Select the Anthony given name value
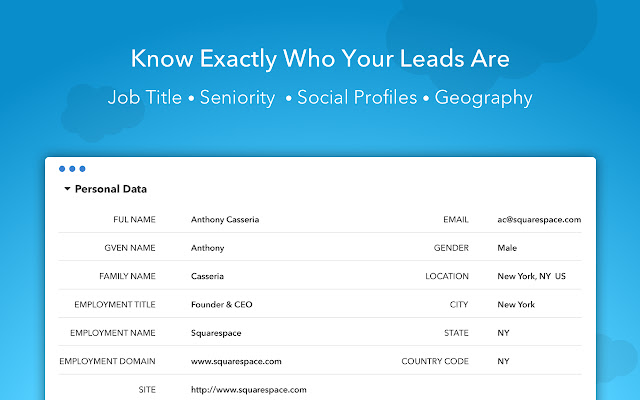The image size is (640, 400). pyautogui.click(x=207, y=248)
